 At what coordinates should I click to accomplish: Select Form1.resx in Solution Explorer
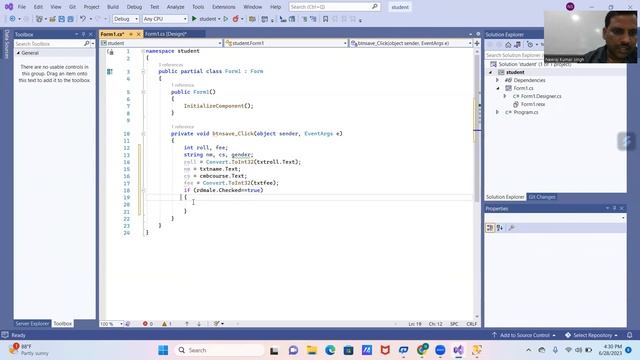click(533, 104)
